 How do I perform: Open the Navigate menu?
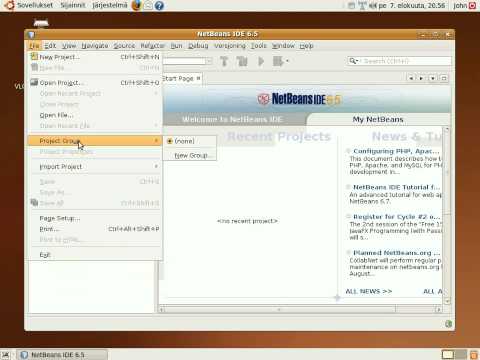point(95,46)
